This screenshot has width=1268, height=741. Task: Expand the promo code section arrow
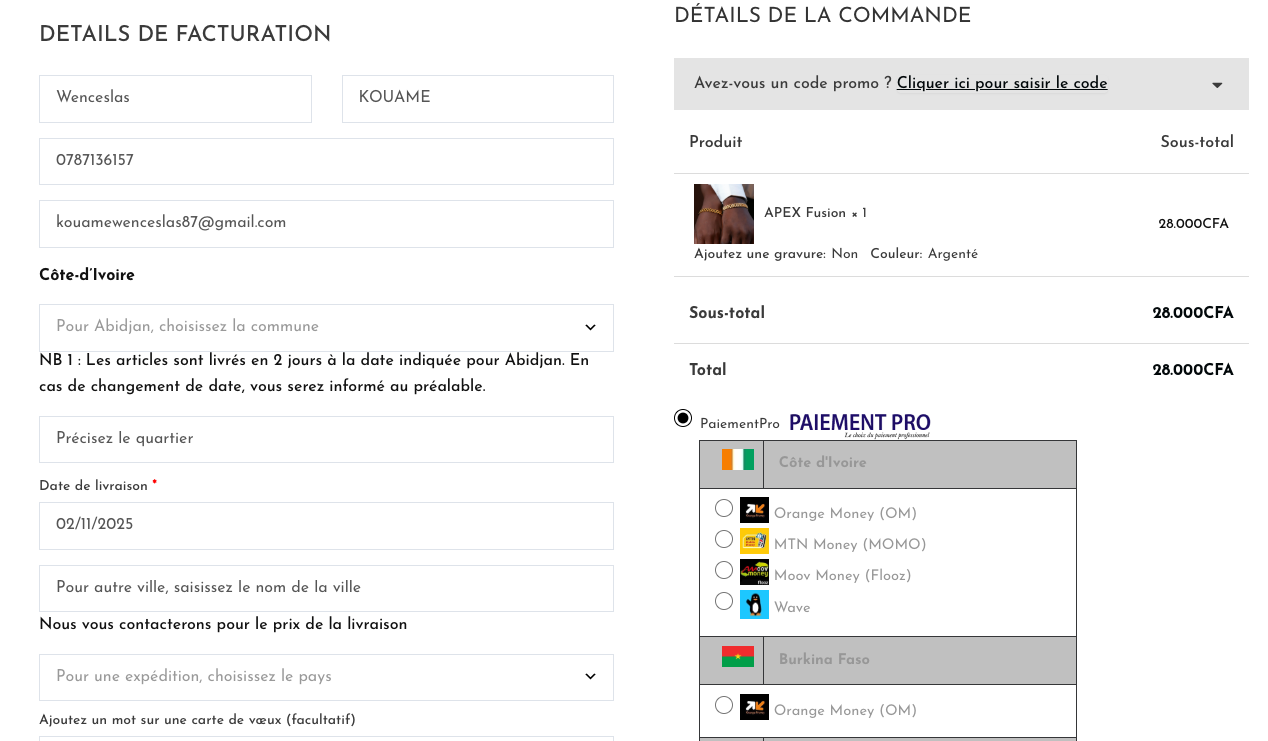1217,85
